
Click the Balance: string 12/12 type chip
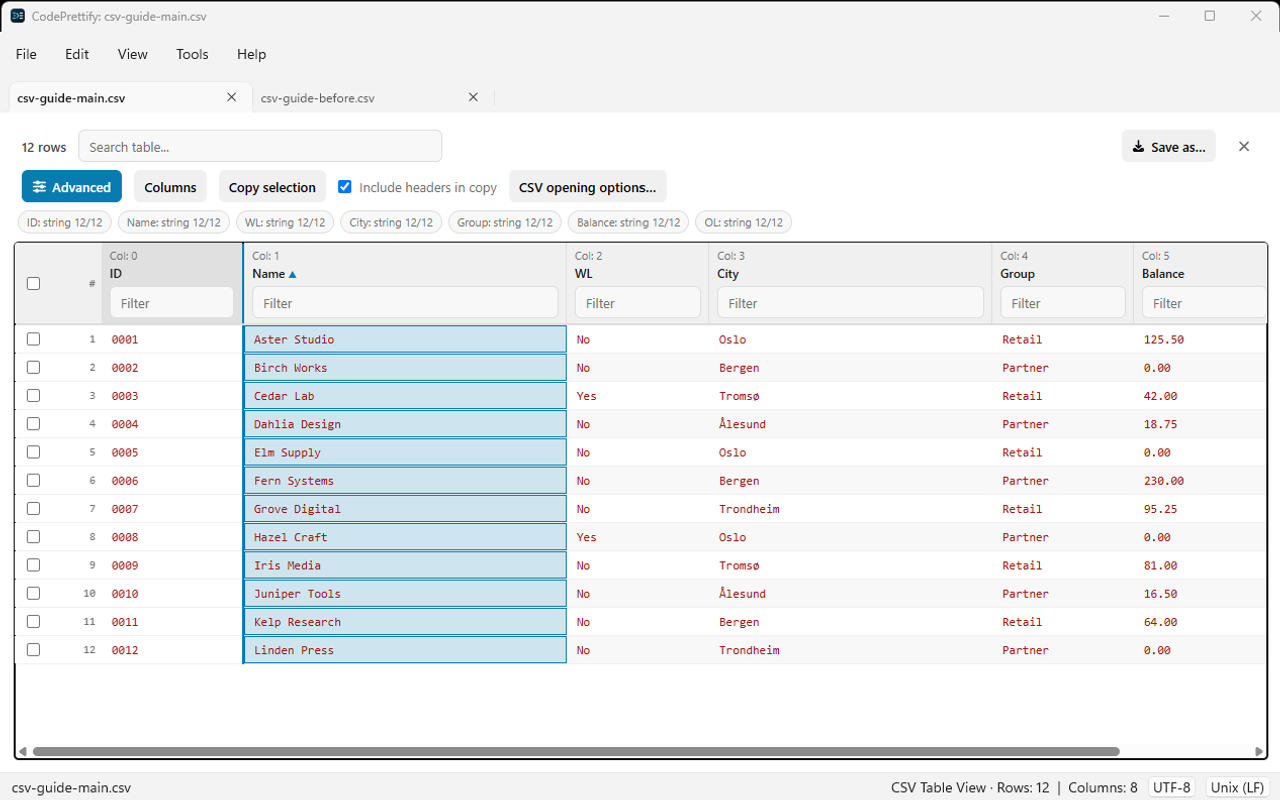pos(628,222)
